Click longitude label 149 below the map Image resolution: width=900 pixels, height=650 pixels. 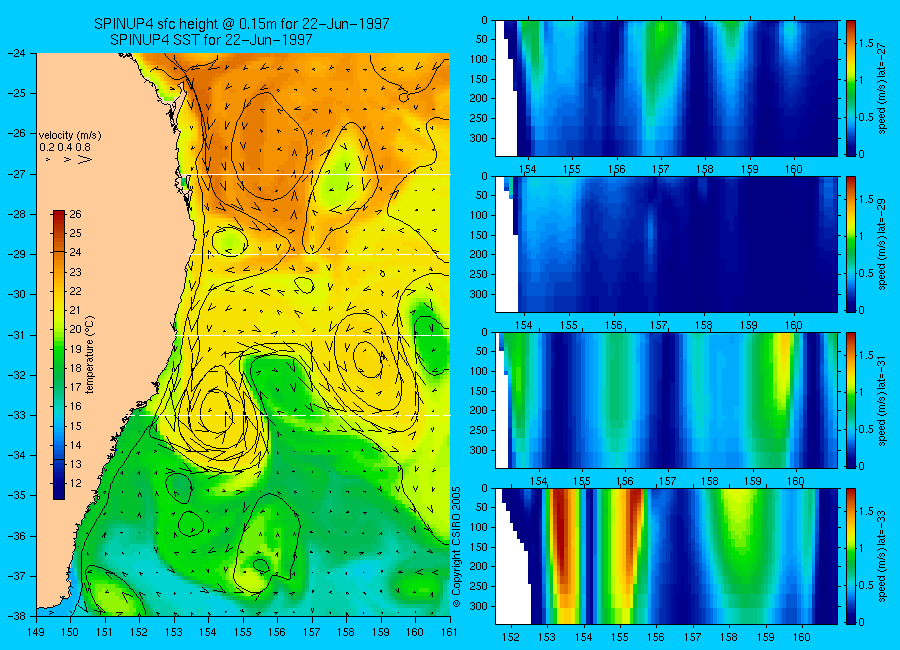click(x=36, y=632)
